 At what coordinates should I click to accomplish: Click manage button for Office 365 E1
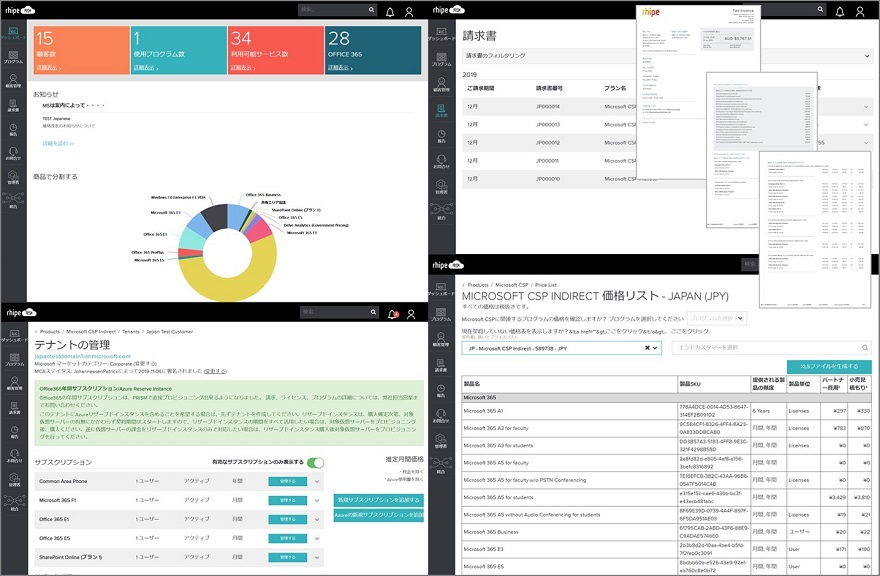pos(287,520)
